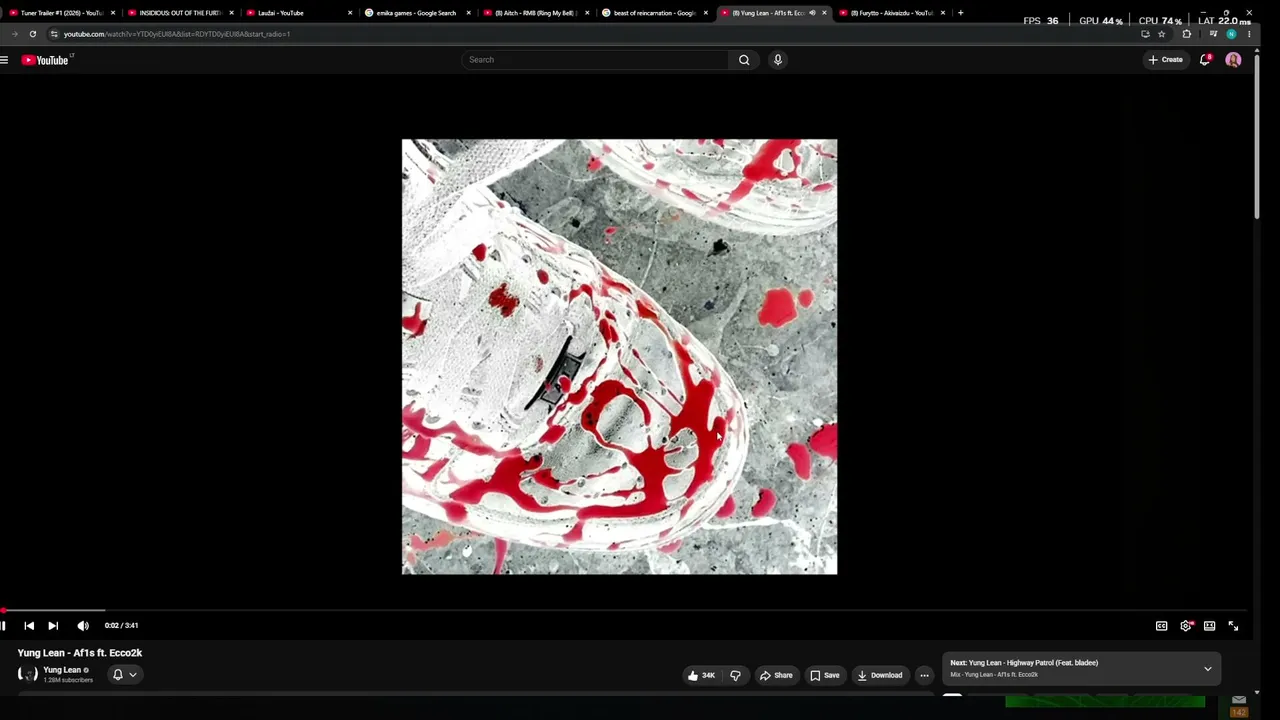This screenshot has height=720, width=1280.
Task: Skip to the next video
Action: (53, 626)
